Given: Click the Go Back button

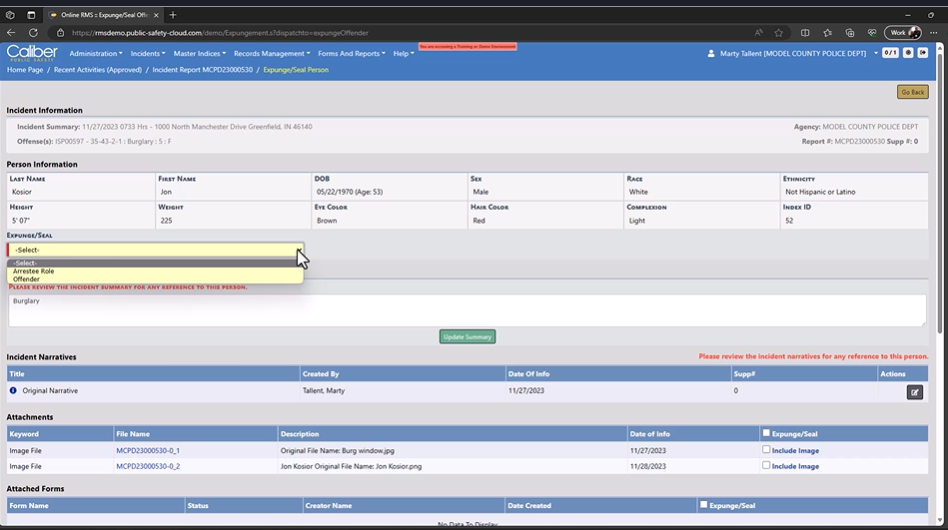Looking at the screenshot, I should click(912, 92).
